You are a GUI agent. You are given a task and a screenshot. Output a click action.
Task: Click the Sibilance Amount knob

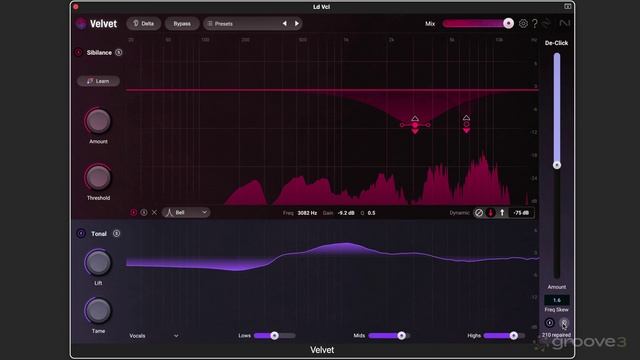pyautogui.click(x=98, y=121)
